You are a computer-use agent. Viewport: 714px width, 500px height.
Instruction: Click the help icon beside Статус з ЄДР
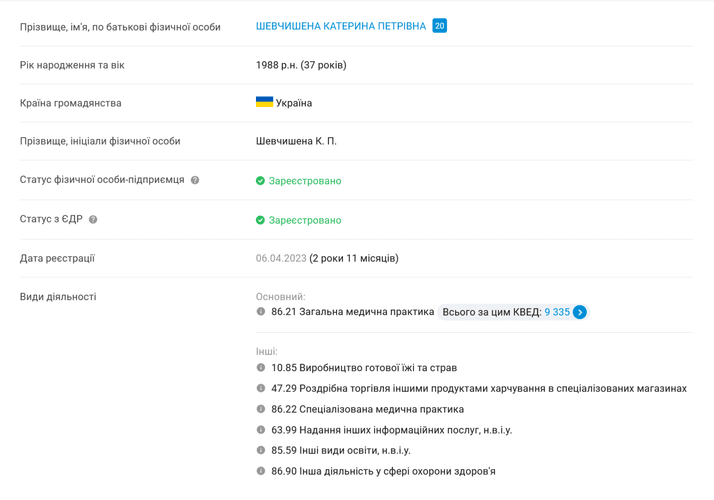[x=93, y=219]
